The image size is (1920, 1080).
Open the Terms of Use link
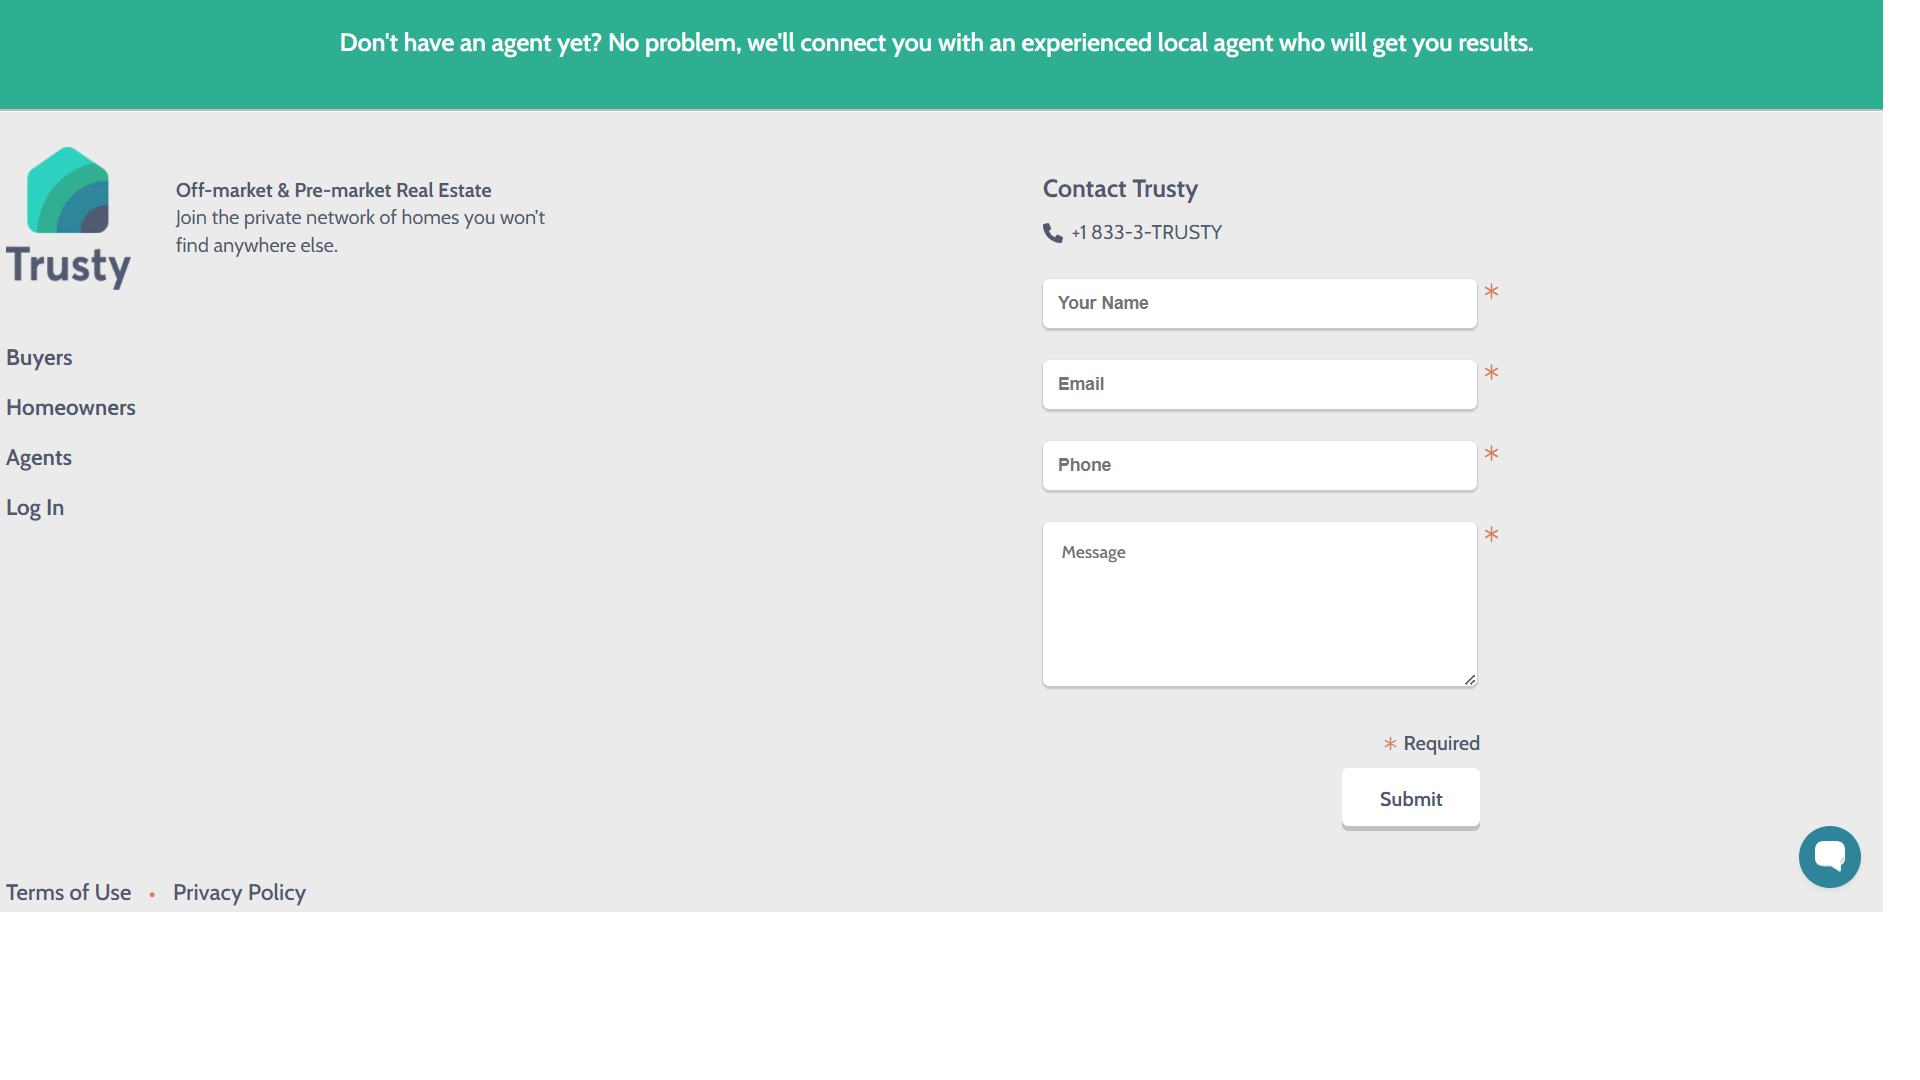click(x=67, y=891)
